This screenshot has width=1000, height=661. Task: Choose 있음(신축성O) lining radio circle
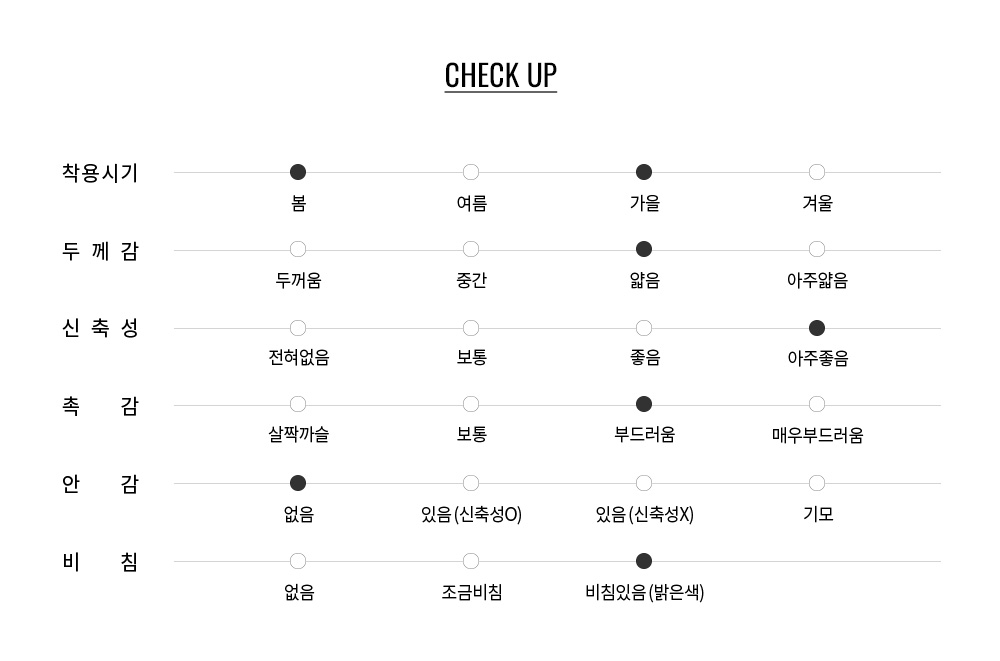[471, 483]
